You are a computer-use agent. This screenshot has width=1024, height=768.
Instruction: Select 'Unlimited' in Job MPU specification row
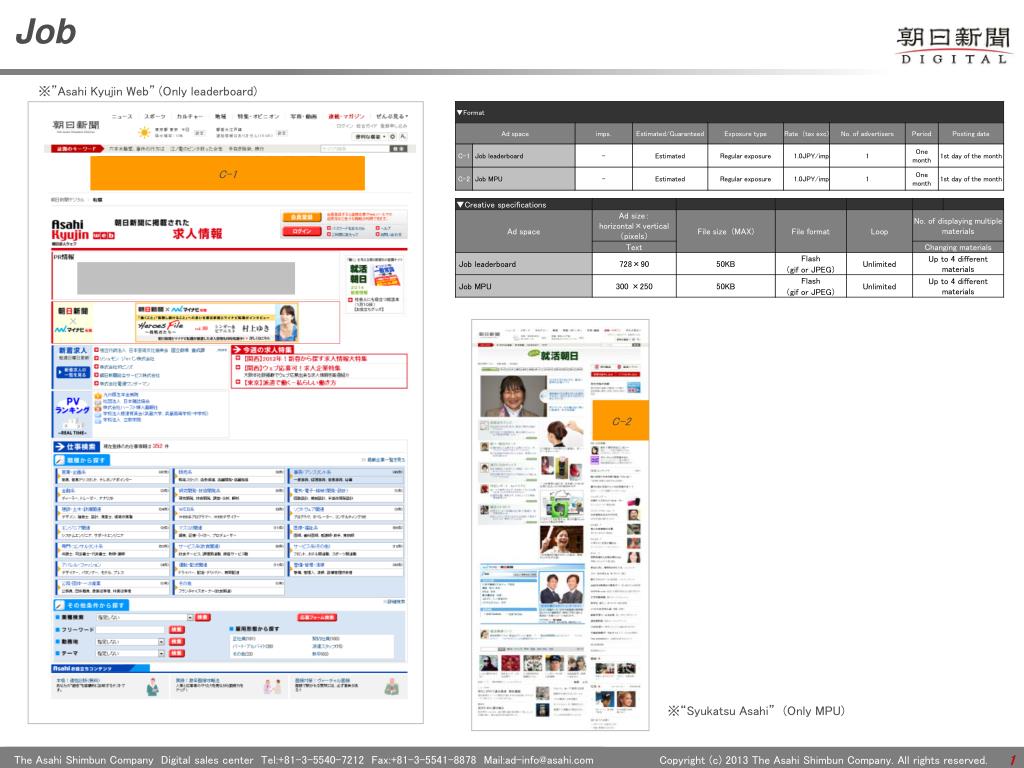[879, 286]
